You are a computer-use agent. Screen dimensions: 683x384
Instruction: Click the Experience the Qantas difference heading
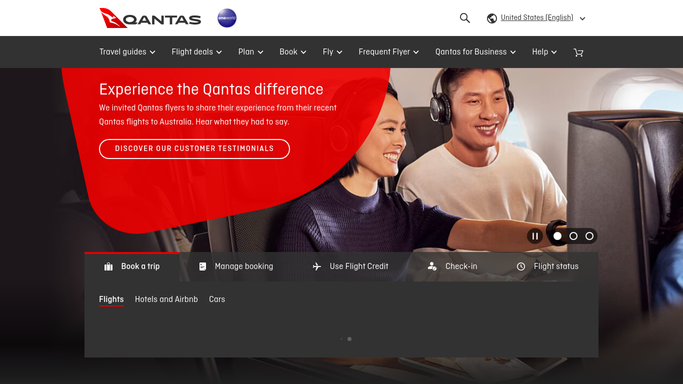pos(211,89)
